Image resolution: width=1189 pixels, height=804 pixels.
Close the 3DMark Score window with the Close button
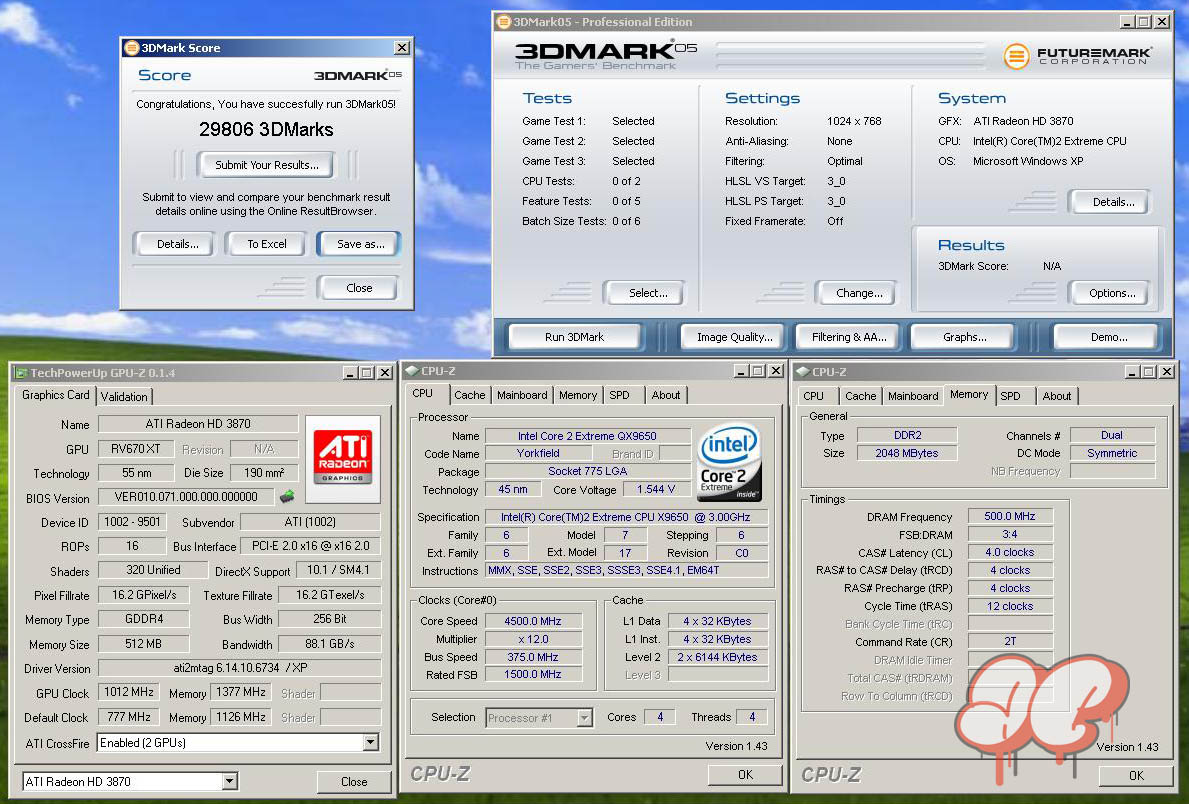(359, 288)
